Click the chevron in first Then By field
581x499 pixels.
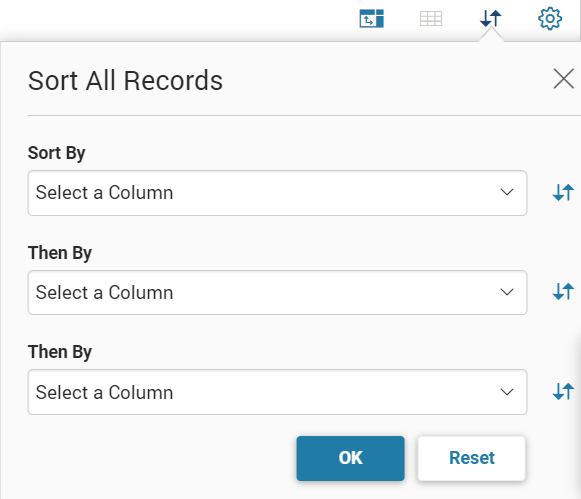(507, 292)
